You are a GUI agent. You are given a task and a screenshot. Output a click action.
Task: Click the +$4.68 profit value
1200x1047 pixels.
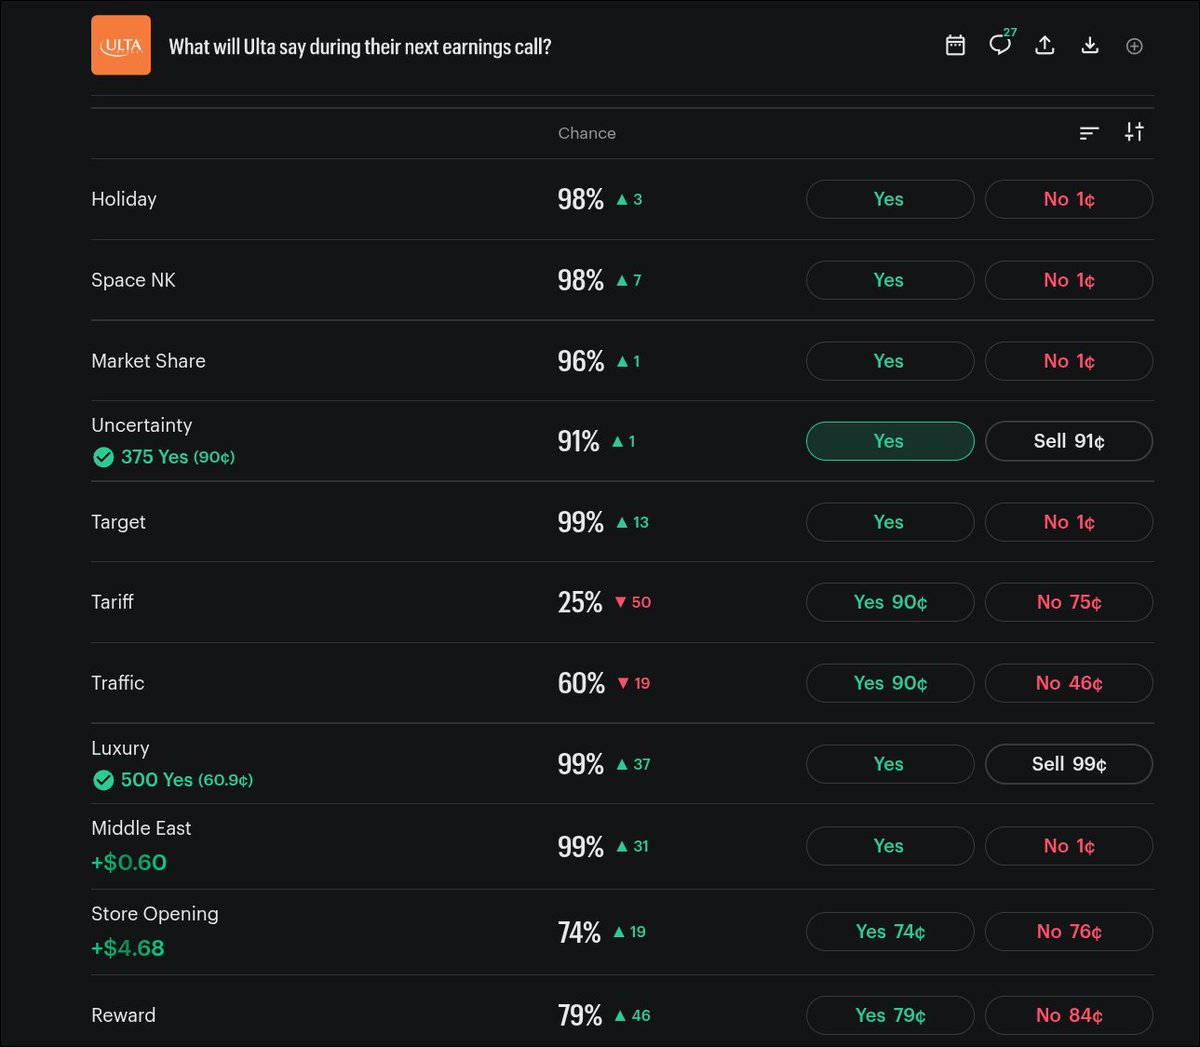point(128,948)
